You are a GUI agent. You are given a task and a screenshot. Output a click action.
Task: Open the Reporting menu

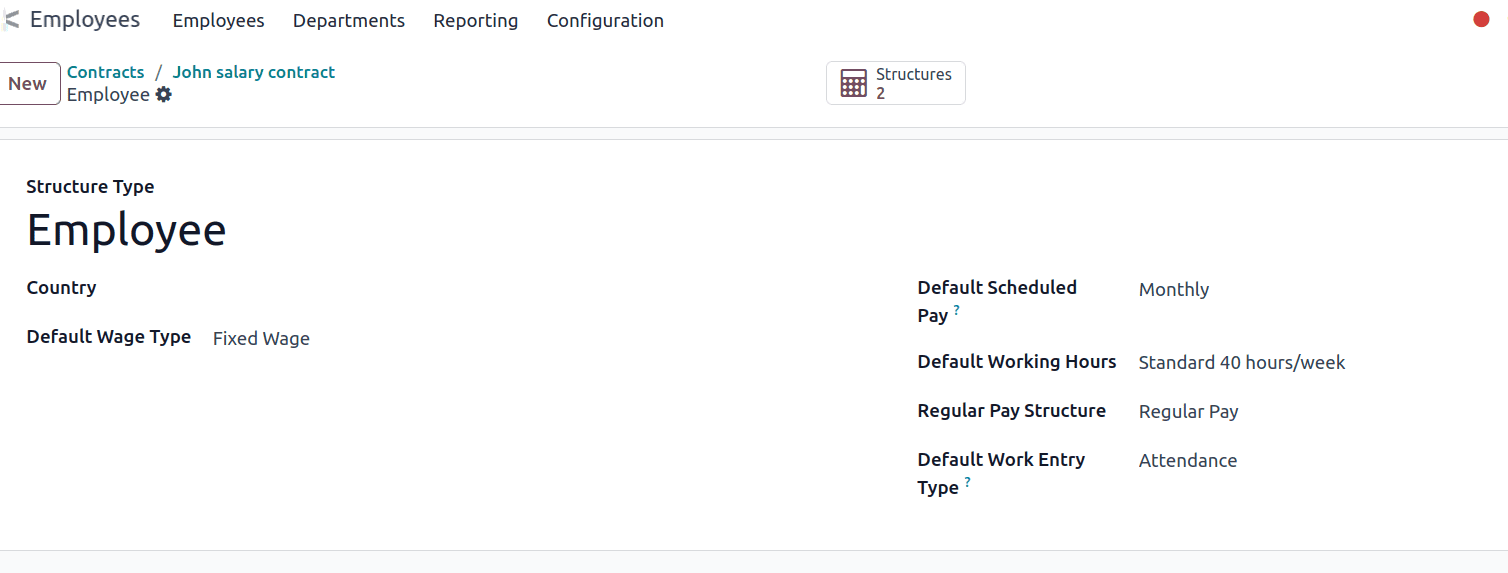476,21
